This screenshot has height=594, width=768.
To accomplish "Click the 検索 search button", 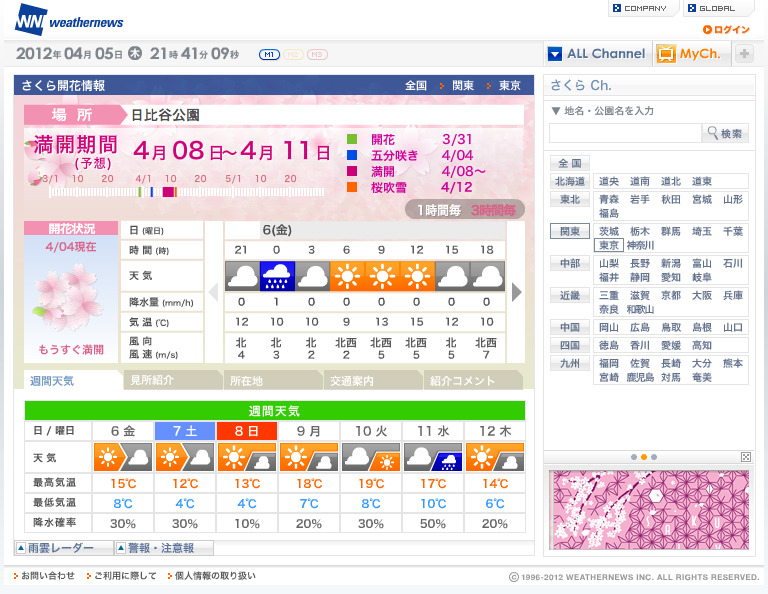I will [x=725, y=133].
